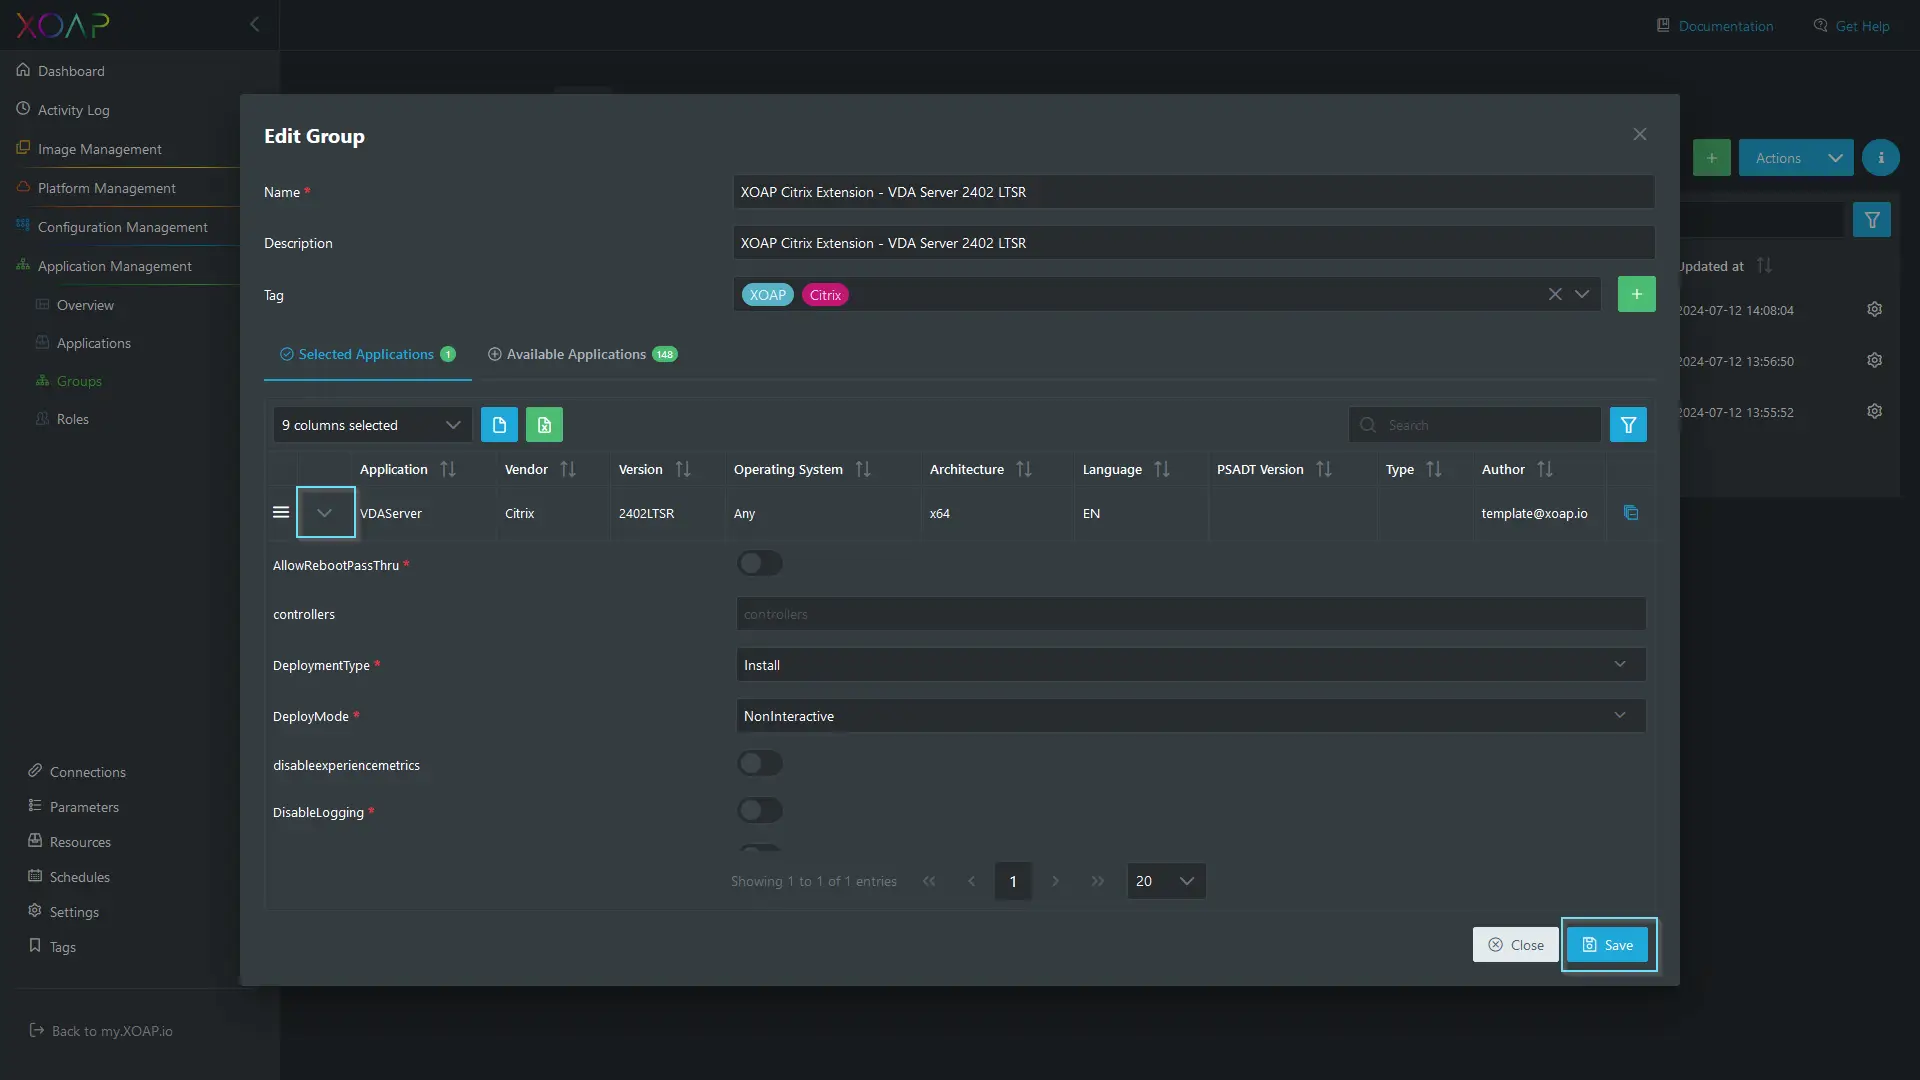The image size is (1920, 1080).
Task: Open Groups under Application Management
Action: 79,381
